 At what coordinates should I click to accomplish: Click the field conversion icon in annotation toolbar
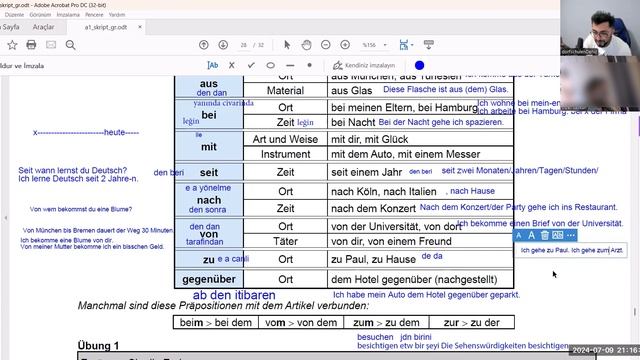(558, 235)
